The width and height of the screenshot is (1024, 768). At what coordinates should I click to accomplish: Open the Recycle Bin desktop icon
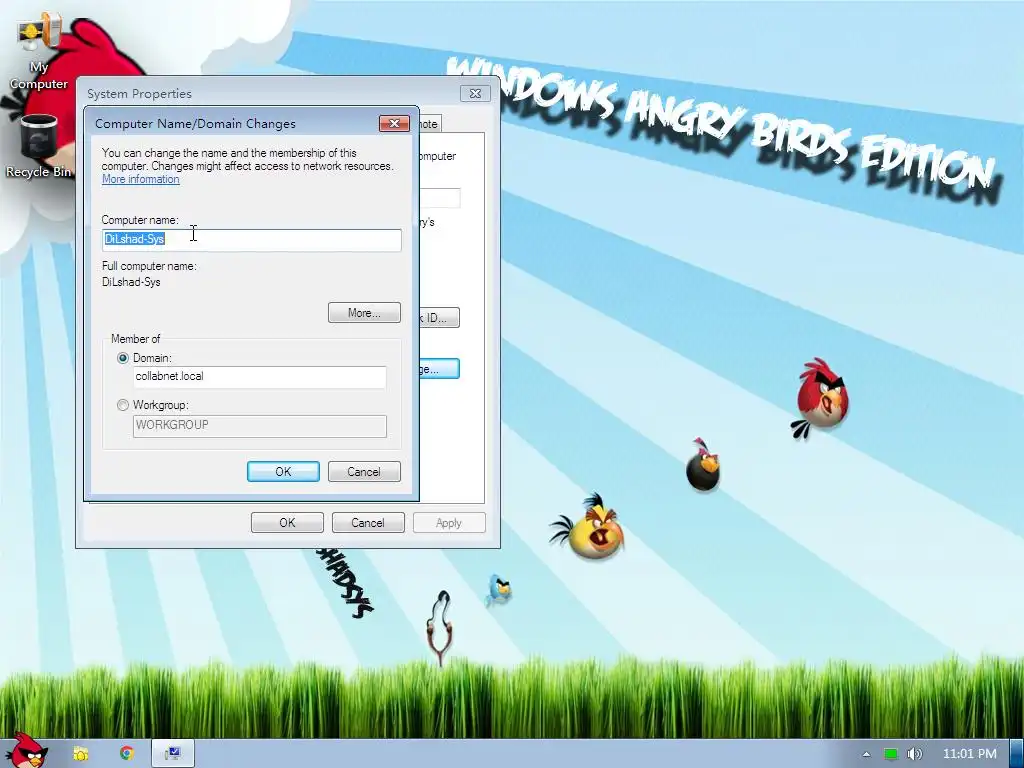39,146
